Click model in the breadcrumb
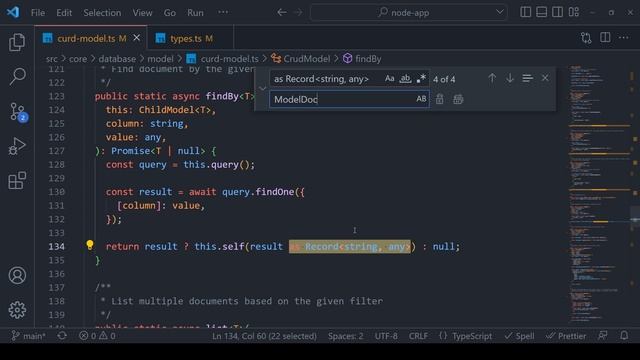Image resolution: width=640 pixels, height=360 pixels. (x=160, y=59)
